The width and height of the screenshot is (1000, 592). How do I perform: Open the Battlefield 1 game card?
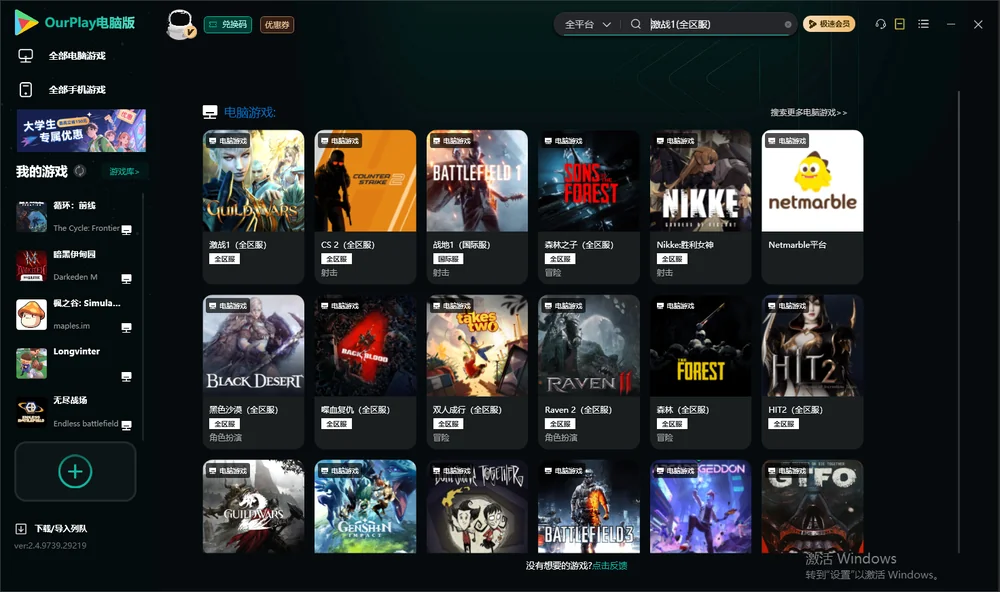(477, 207)
